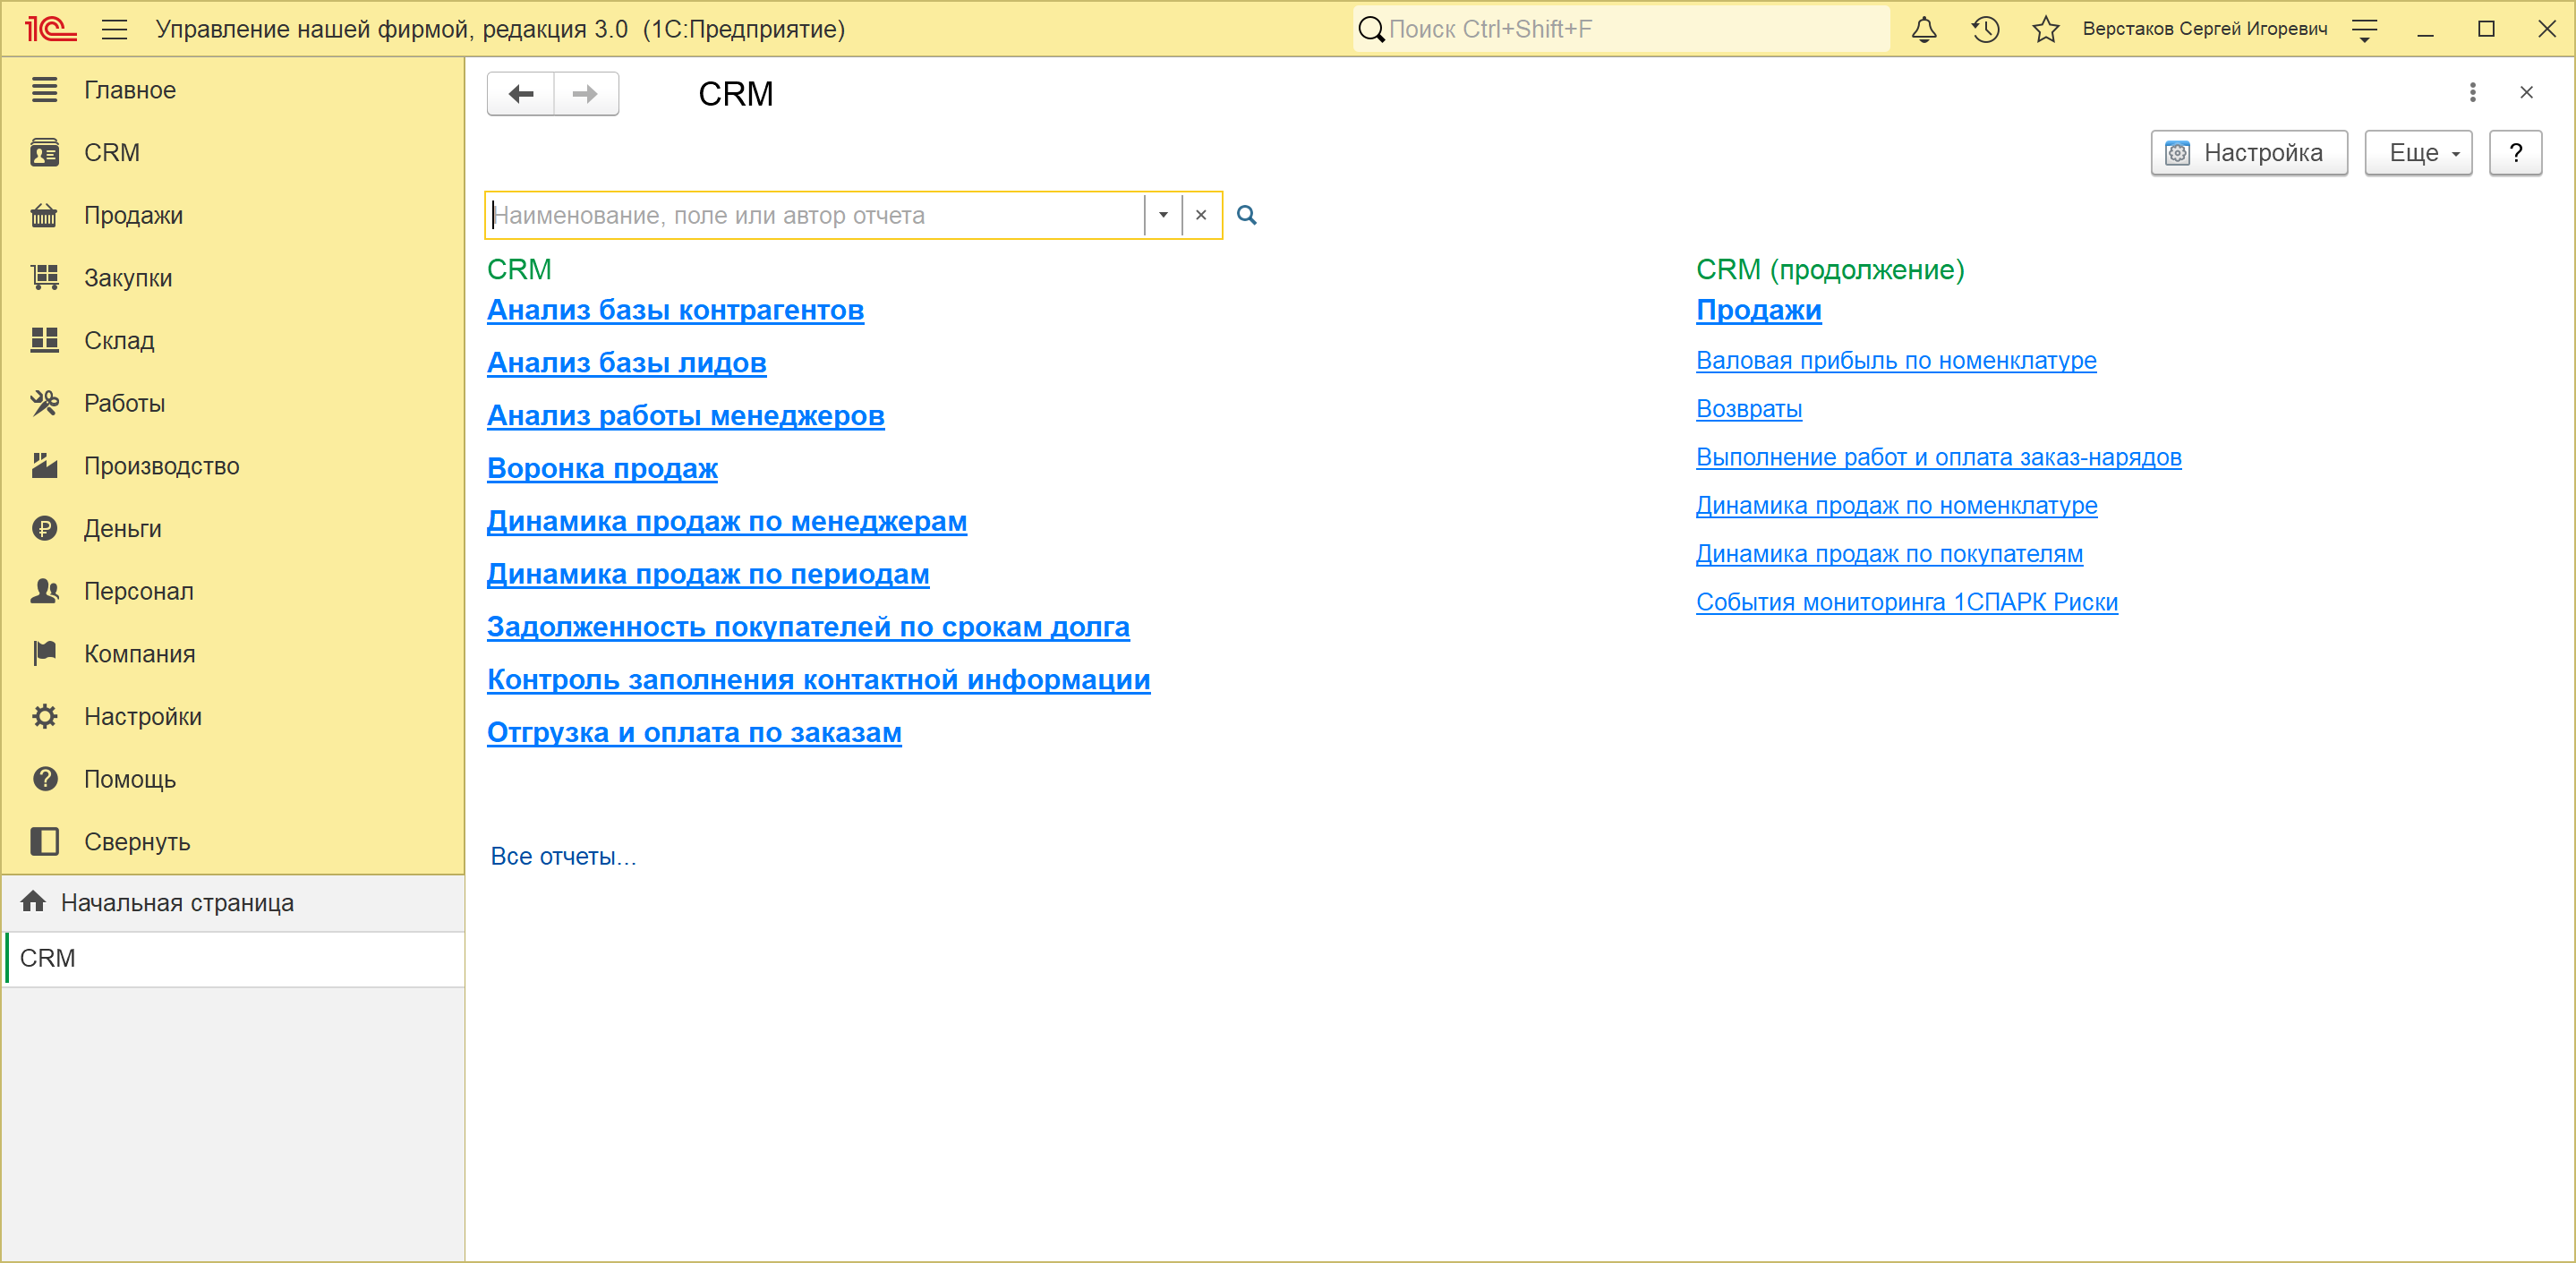
Task: Click the Компания flag icon
Action: (44, 654)
